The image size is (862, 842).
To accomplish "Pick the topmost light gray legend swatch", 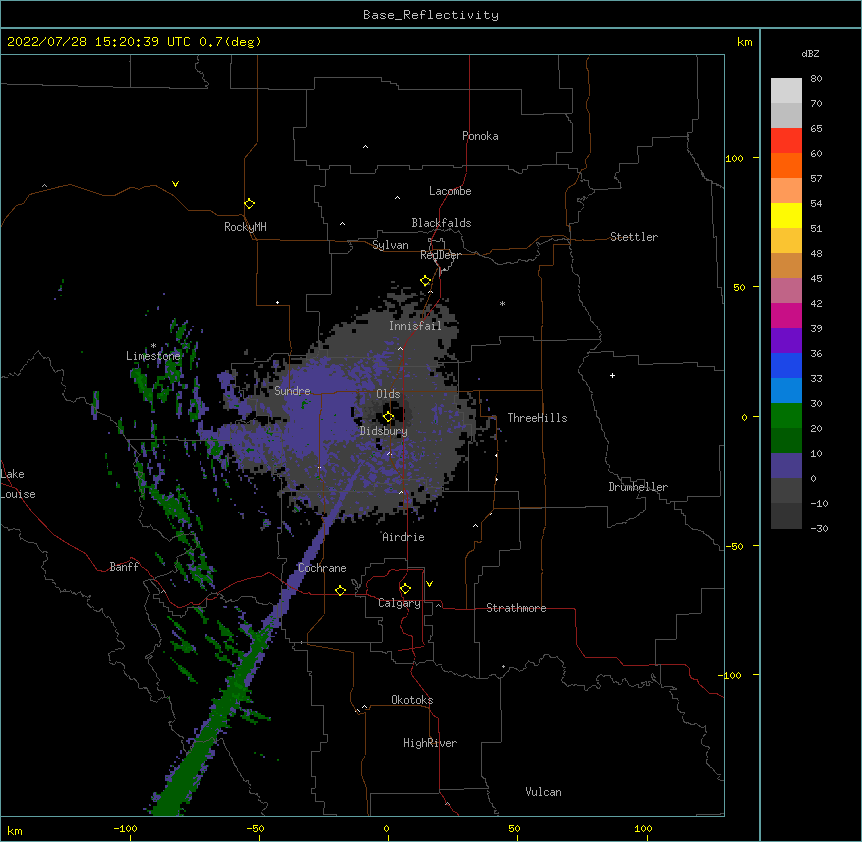I will (786, 91).
